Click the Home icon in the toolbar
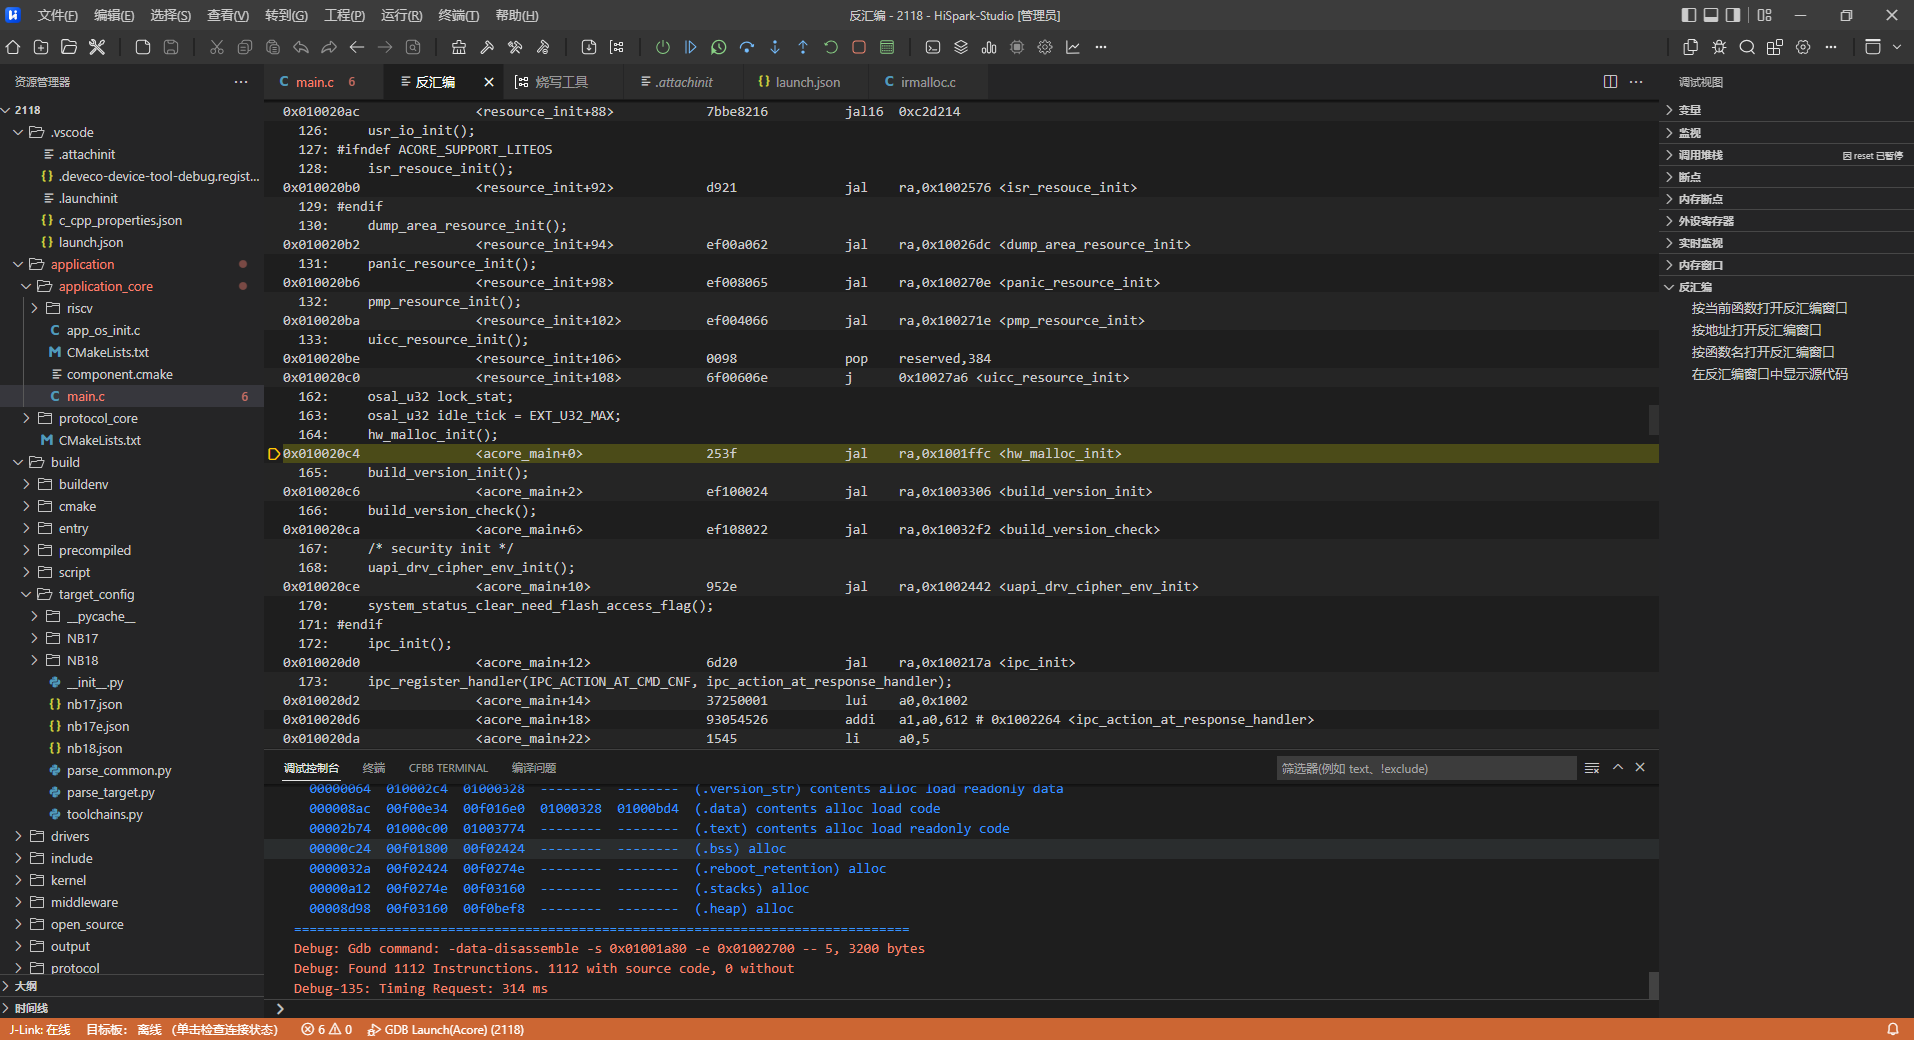1914x1040 pixels. click(x=13, y=47)
